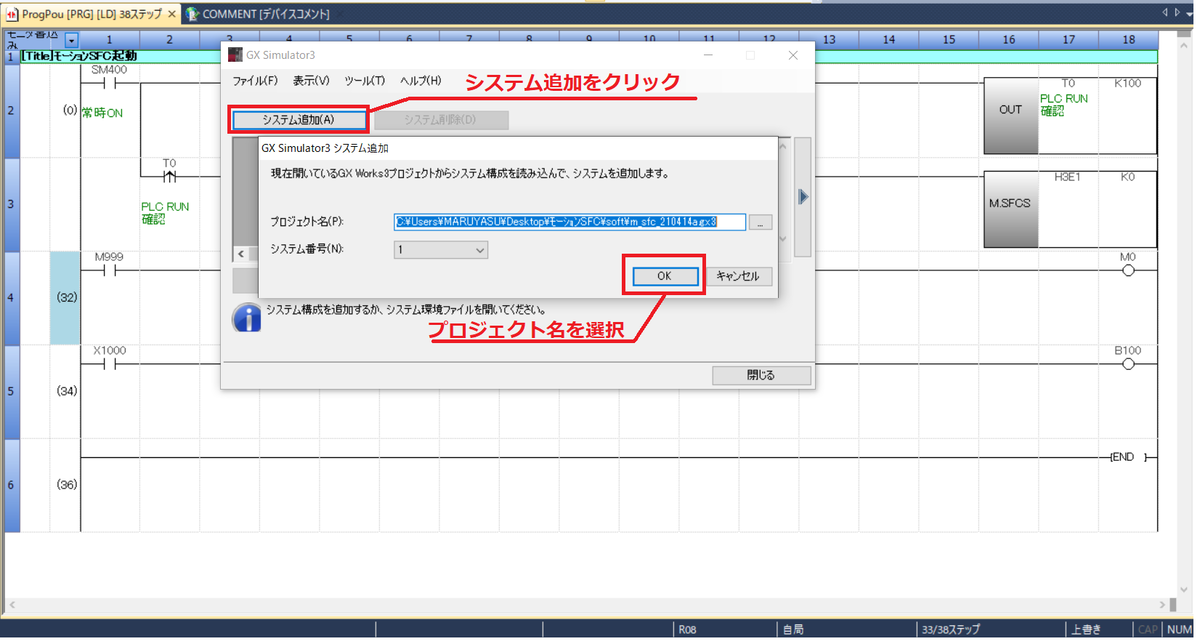Viewport: 1200px width, 644px height.
Task: Click the ProgPou program icon on its tab
Action: tap(10, 15)
